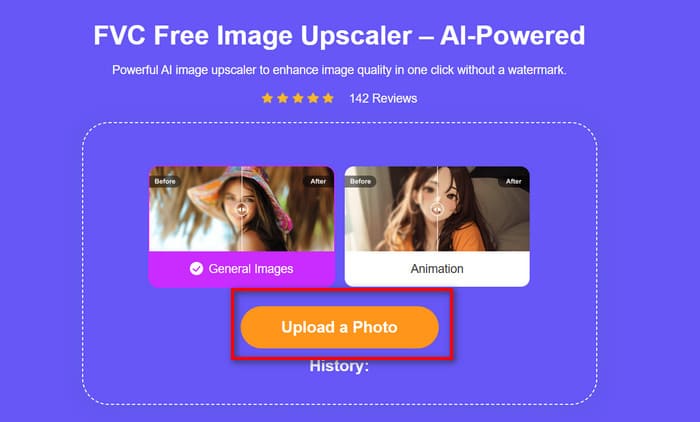Choose the Animation mode label
This screenshot has height=422, width=700.
(437, 269)
